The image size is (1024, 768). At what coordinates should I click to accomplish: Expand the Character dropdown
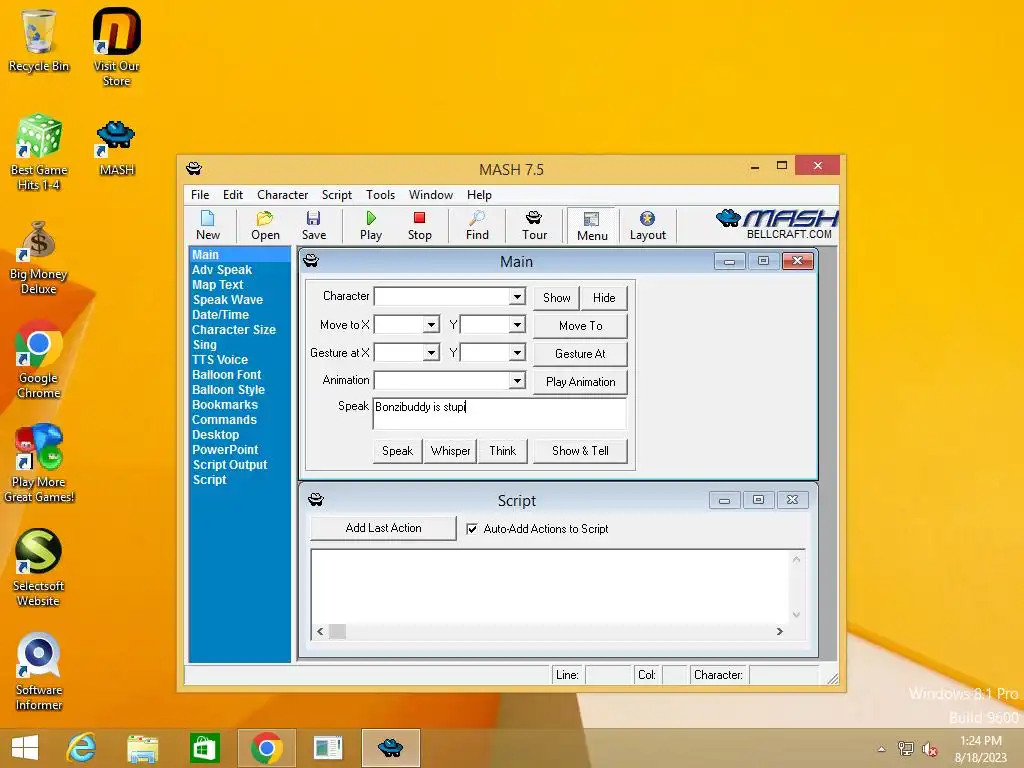[517, 296]
